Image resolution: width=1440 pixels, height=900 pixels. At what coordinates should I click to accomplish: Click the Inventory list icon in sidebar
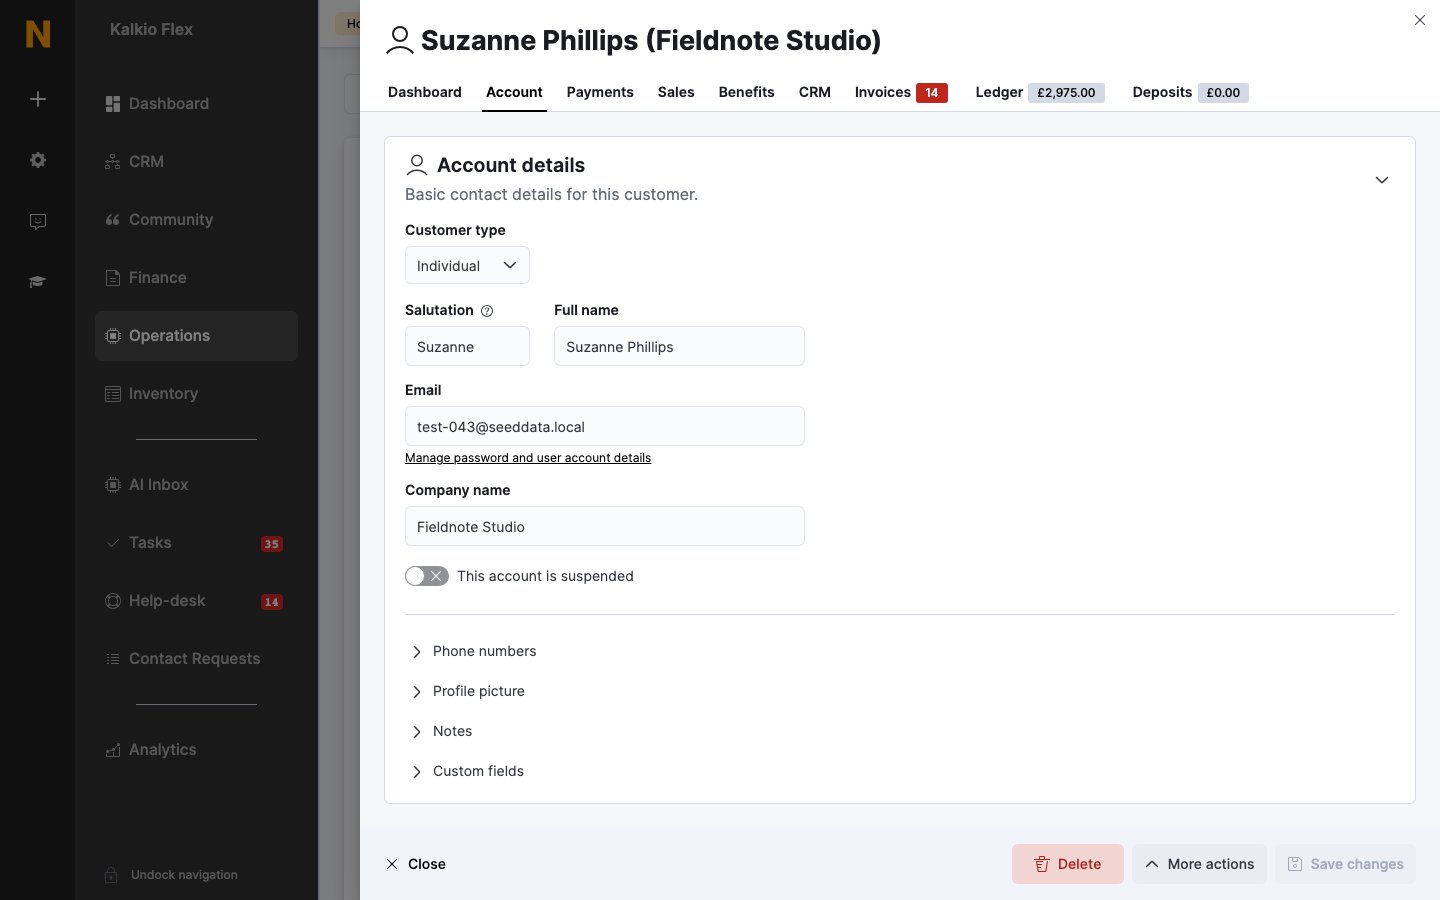point(113,394)
